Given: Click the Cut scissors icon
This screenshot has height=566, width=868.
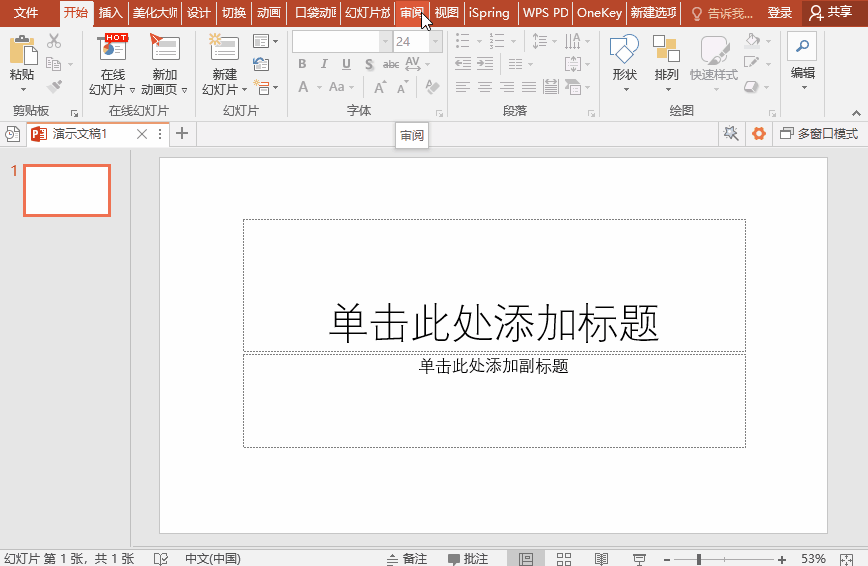Looking at the screenshot, I should tap(54, 41).
